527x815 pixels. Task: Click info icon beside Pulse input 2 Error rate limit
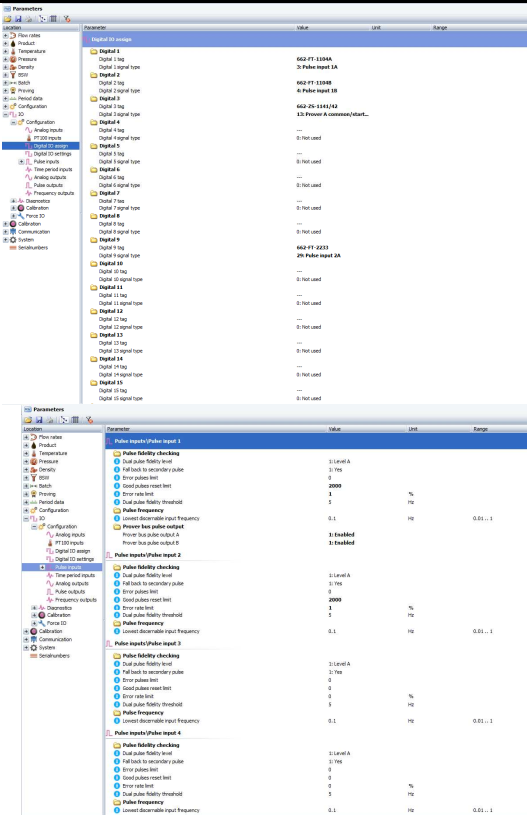point(117,608)
